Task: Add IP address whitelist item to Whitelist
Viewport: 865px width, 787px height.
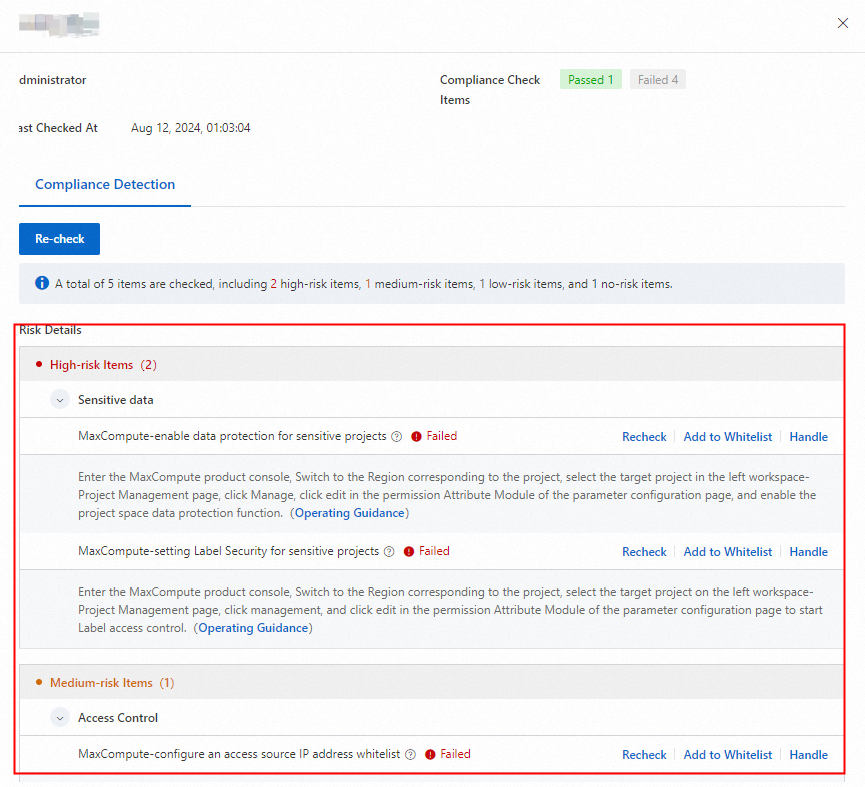Action: coord(727,755)
